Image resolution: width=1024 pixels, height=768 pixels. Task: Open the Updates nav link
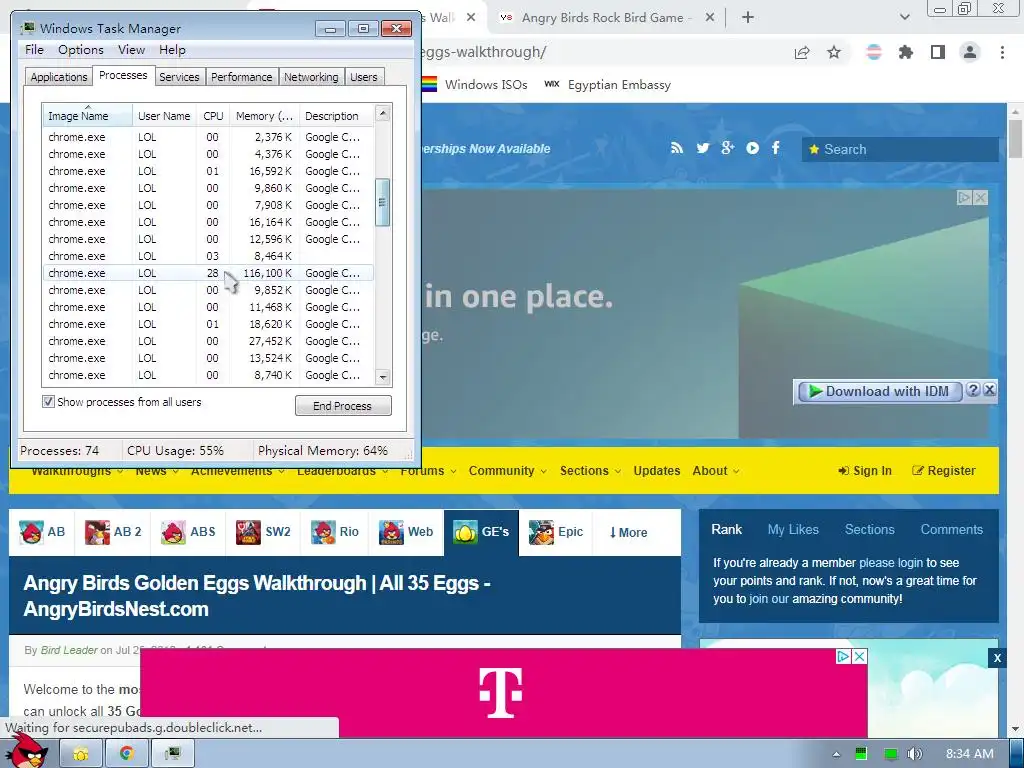click(656, 471)
